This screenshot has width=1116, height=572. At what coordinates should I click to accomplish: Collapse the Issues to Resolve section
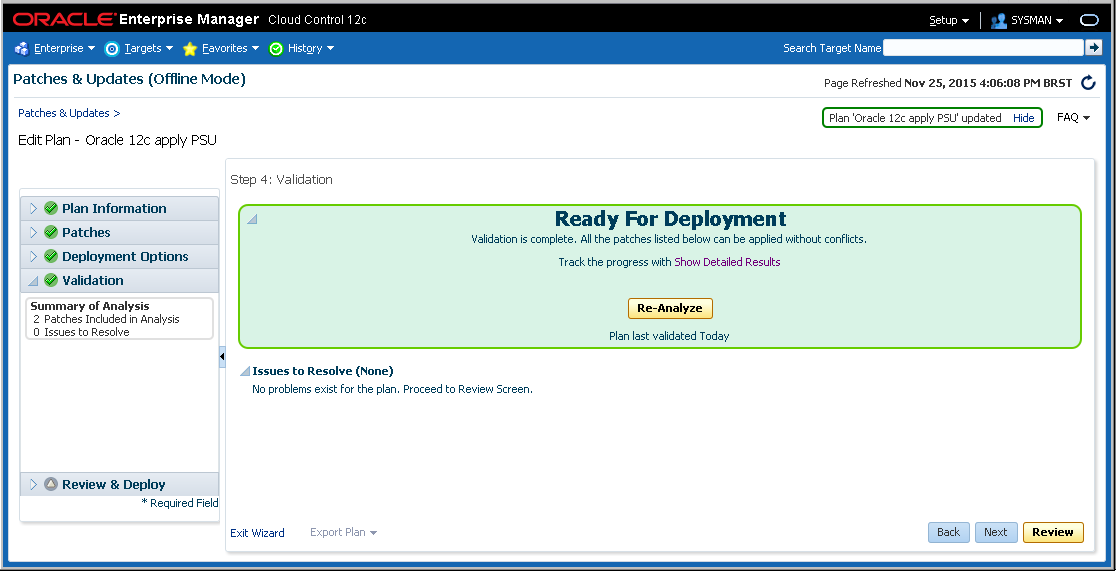245,371
